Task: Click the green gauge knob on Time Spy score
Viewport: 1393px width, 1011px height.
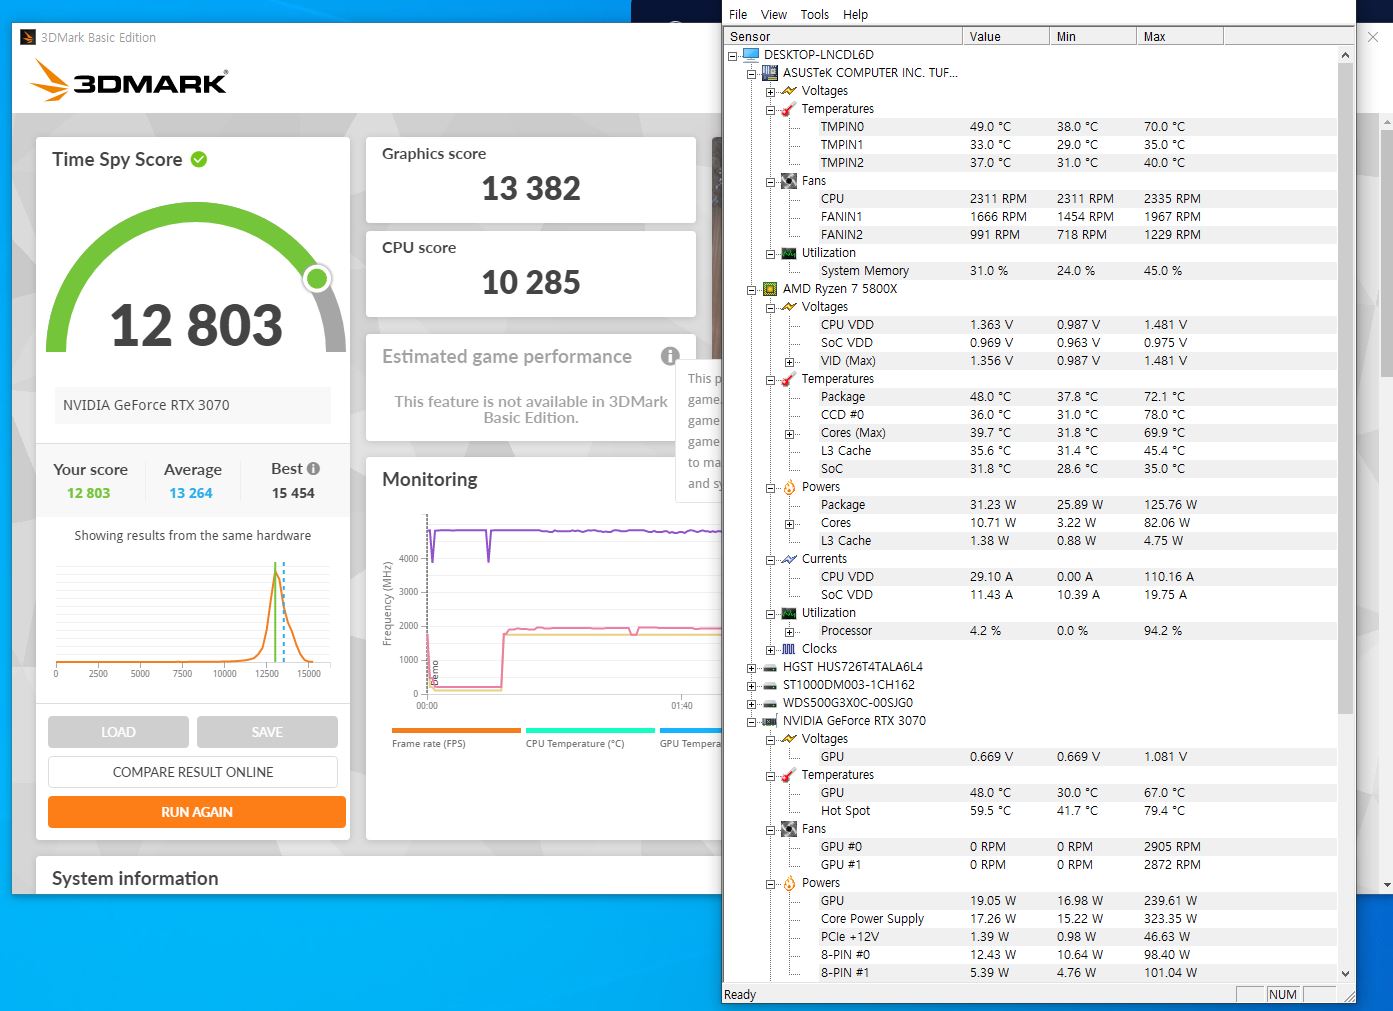Action: pyautogui.click(x=317, y=278)
